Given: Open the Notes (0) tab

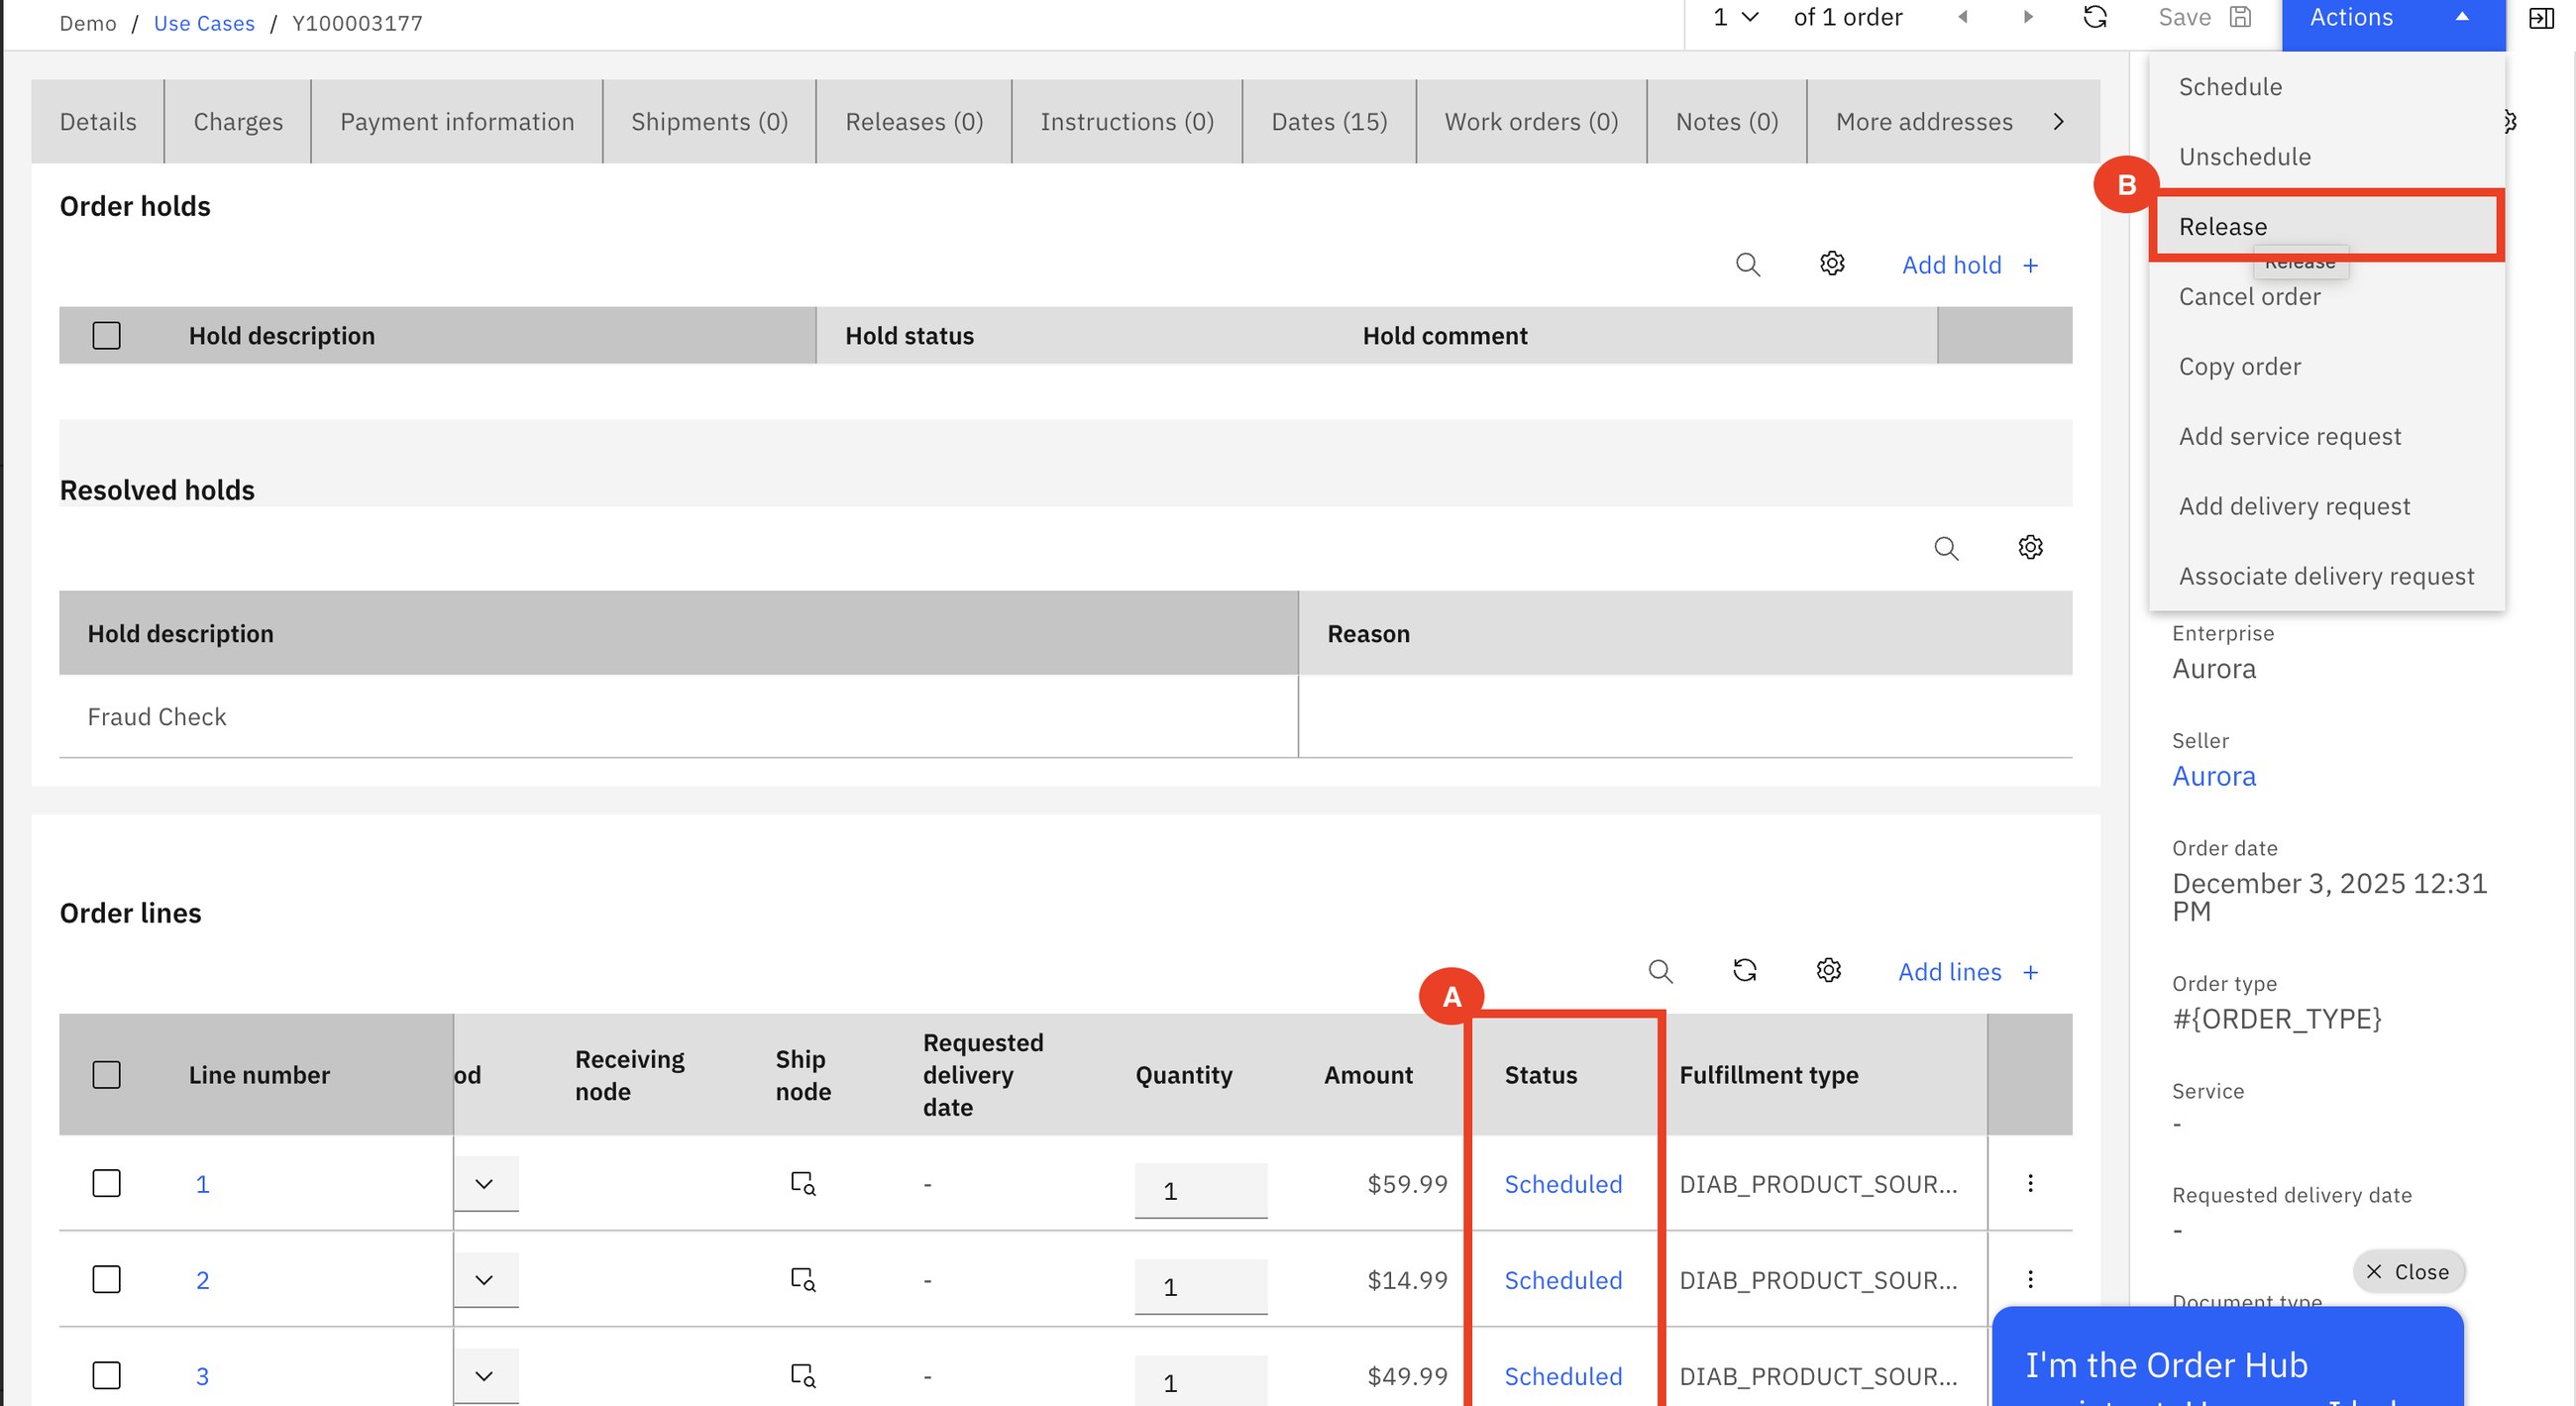Looking at the screenshot, I should [1727, 121].
